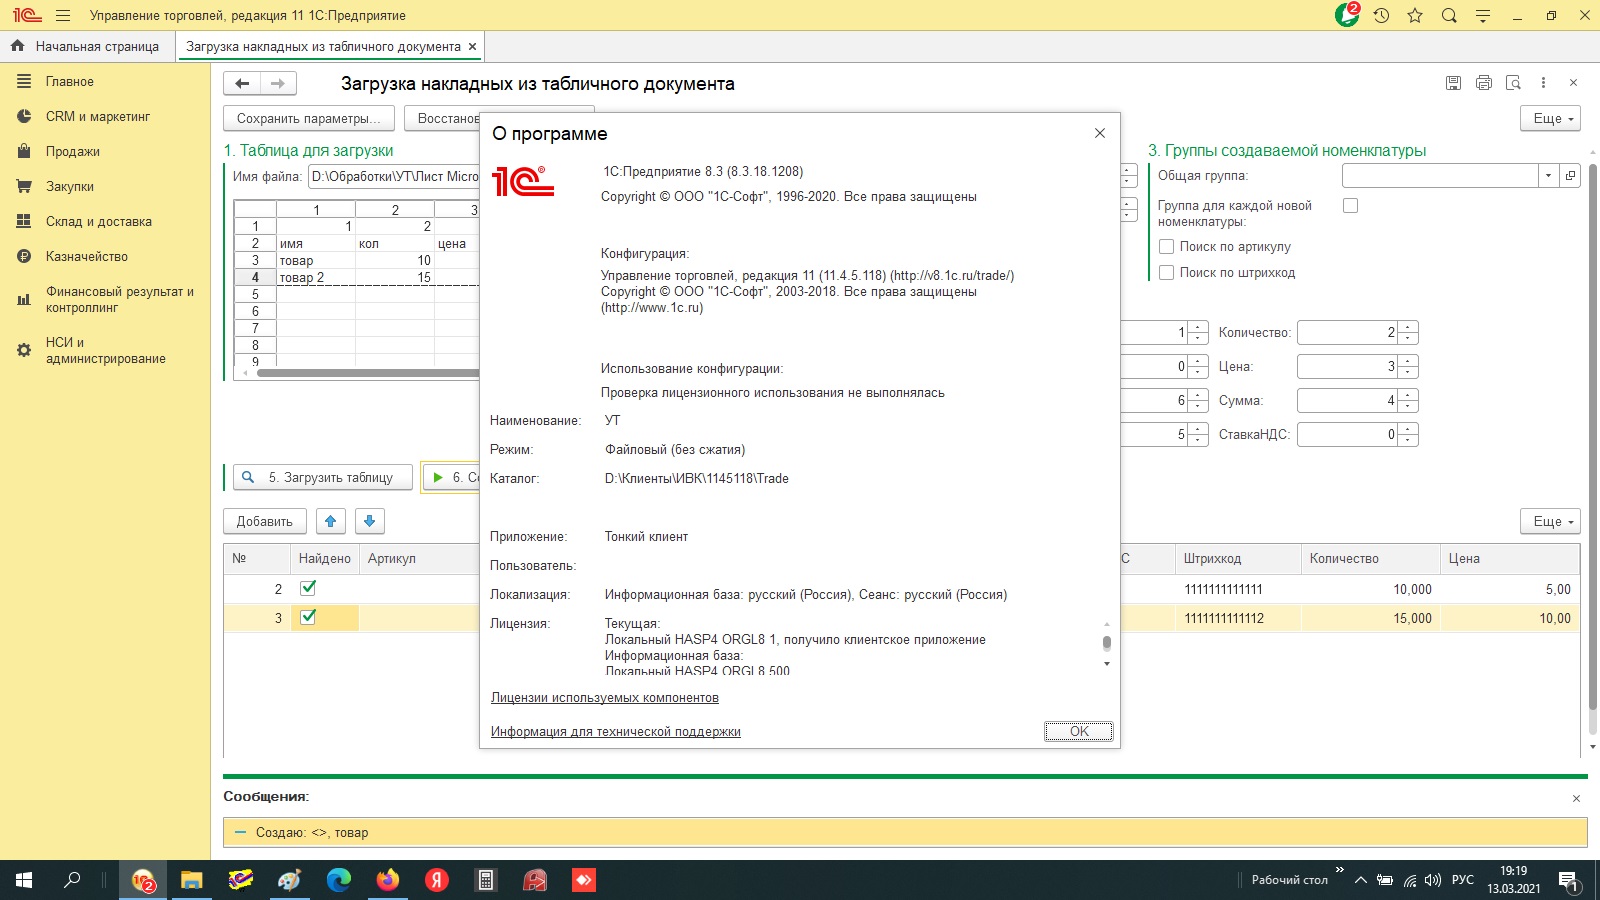Open the Windows Start menu
Viewport: 1600px width, 900px height.
24,880
